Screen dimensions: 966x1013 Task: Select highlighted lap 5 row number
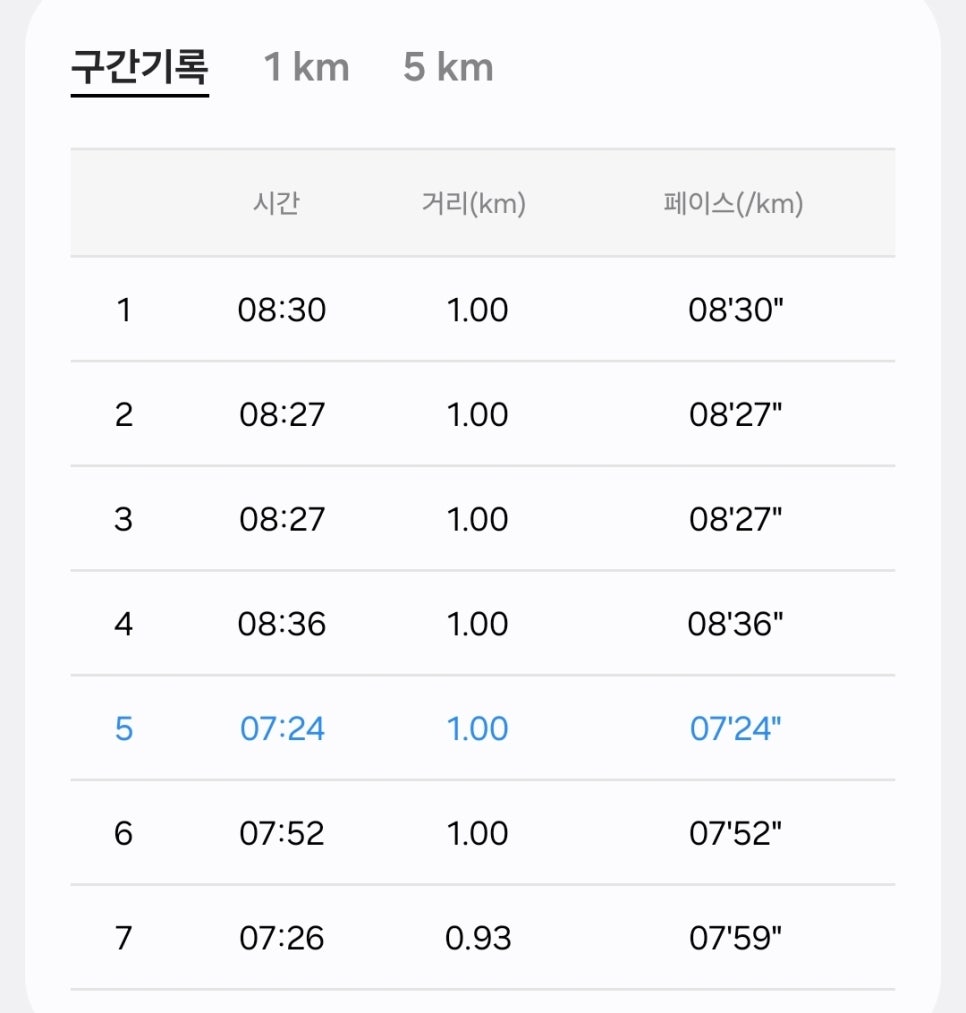[123, 729]
